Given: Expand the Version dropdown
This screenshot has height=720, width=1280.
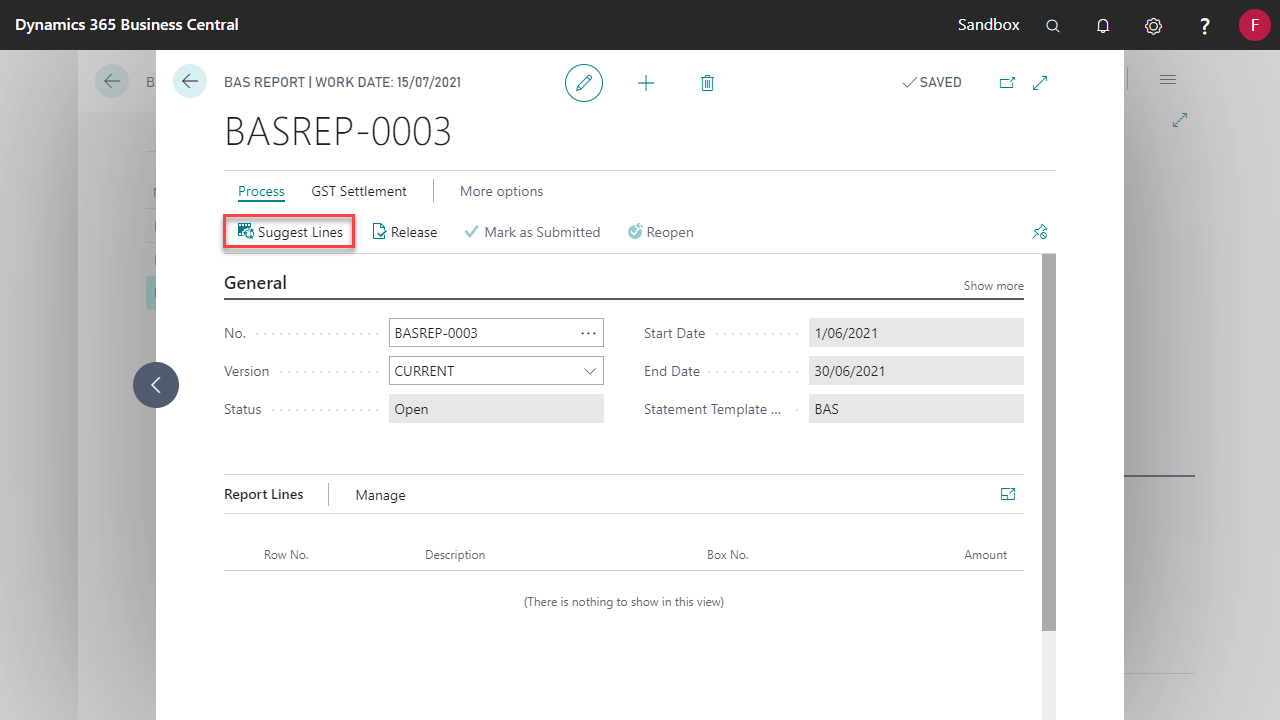Looking at the screenshot, I should click(x=589, y=371).
